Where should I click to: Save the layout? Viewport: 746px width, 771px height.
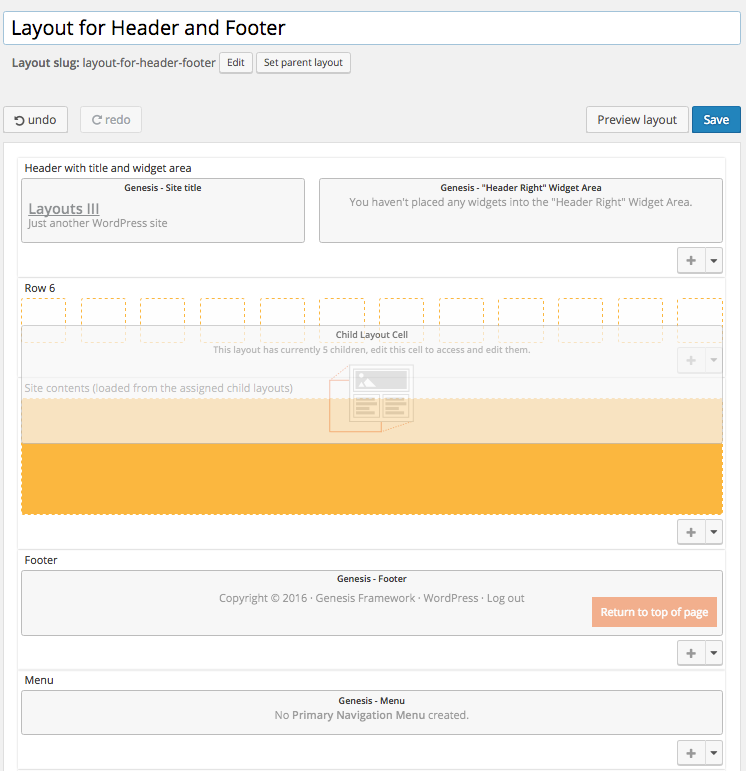click(x=716, y=119)
